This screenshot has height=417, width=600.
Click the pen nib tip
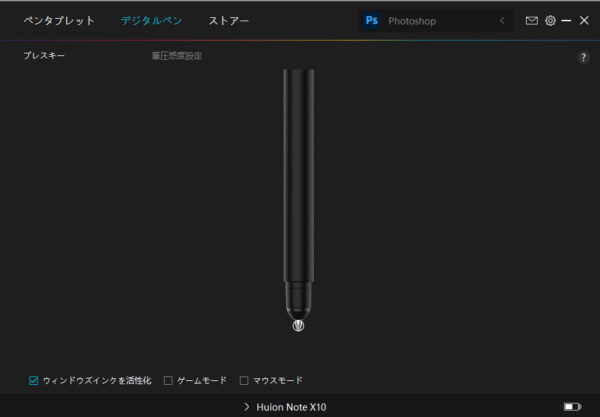pos(298,325)
